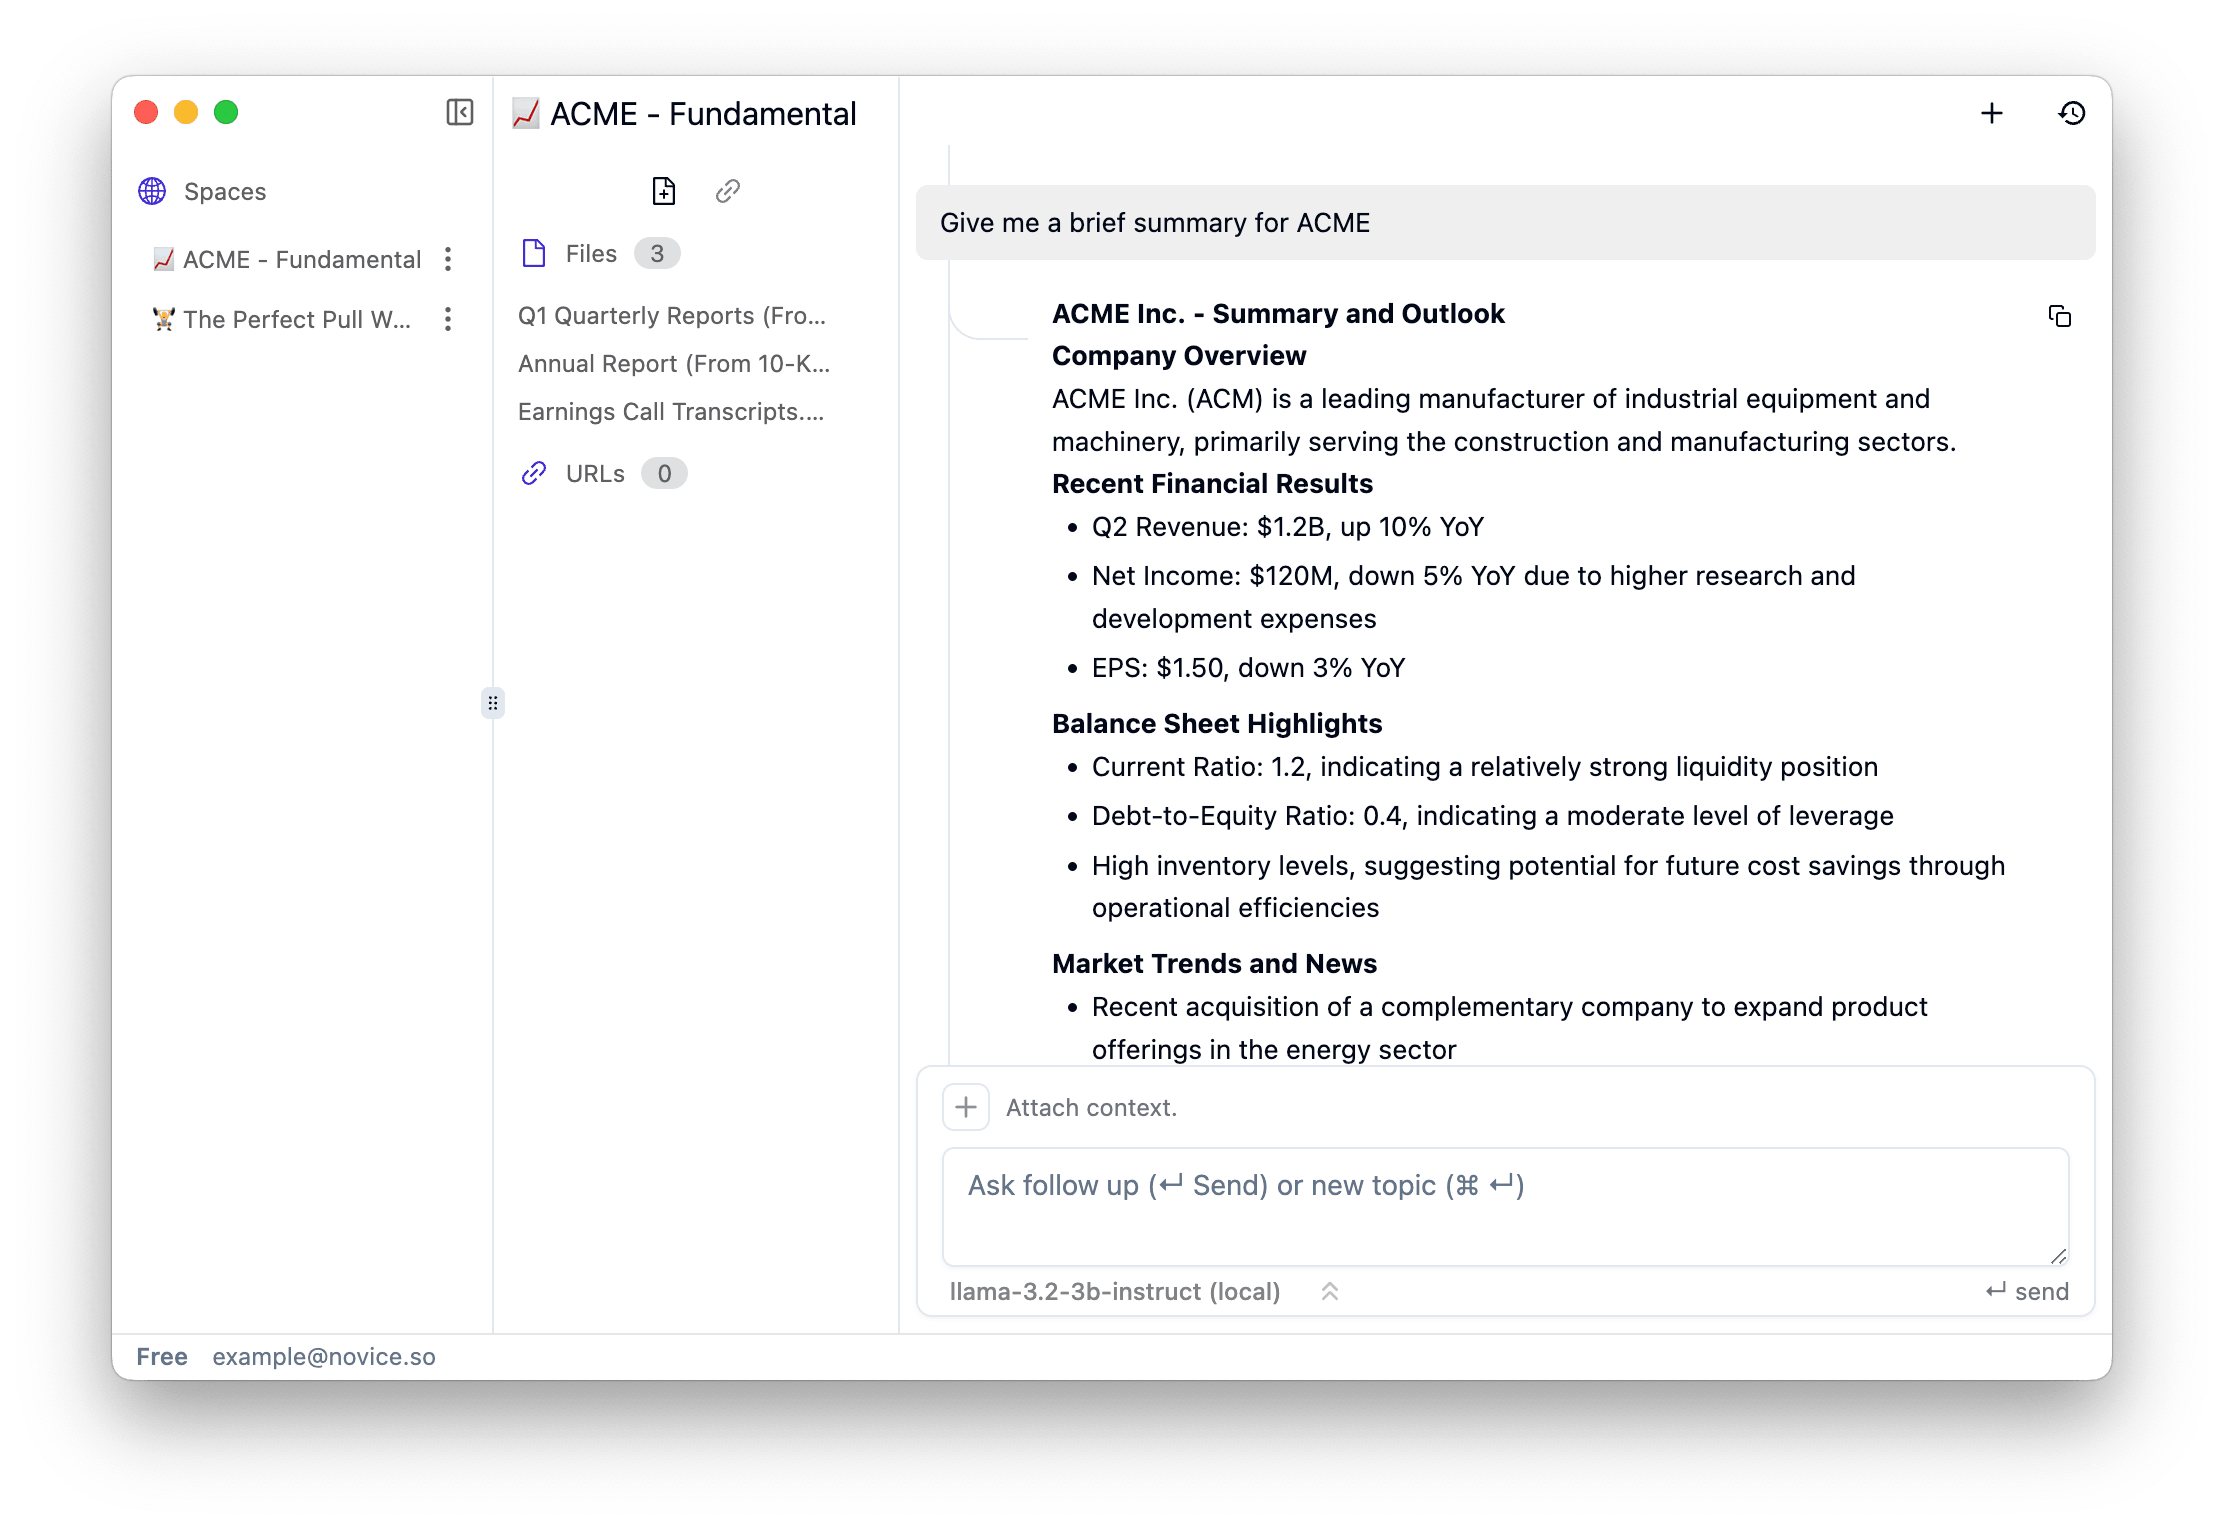This screenshot has height=1528, width=2224.
Task: Click the Files document icon
Action: coord(534,254)
